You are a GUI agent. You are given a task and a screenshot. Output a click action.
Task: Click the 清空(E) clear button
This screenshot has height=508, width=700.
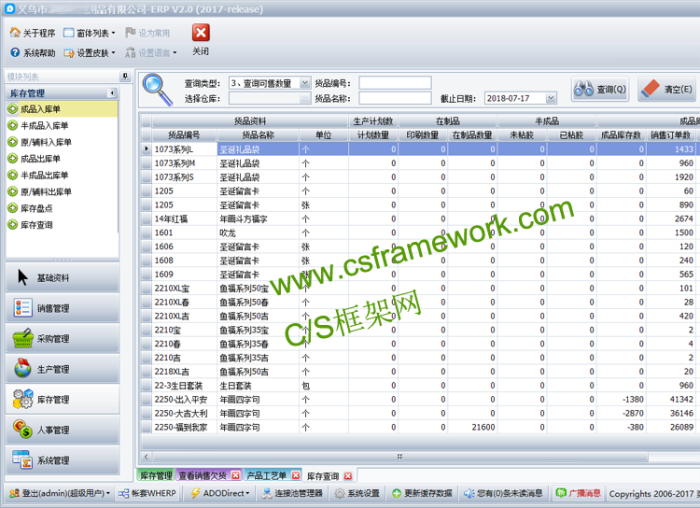point(666,90)
